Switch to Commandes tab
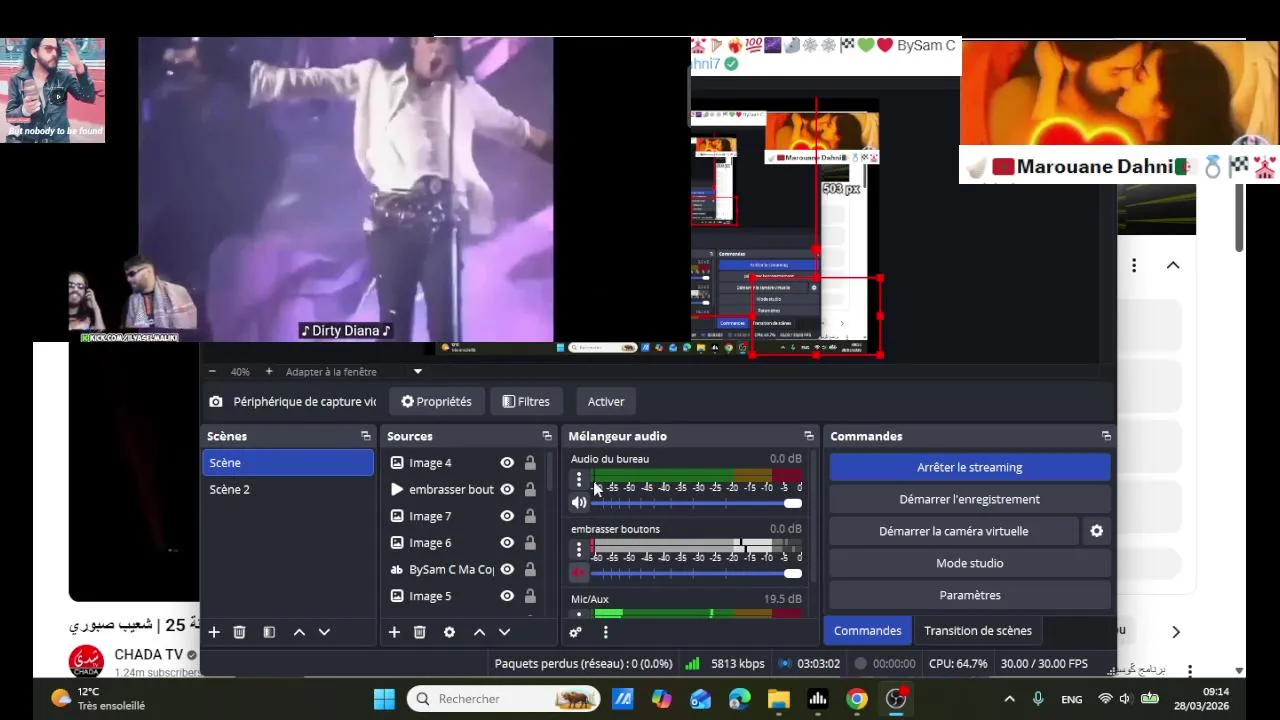Viewport: 1280px width, 720px height. (x=867, y=631)
